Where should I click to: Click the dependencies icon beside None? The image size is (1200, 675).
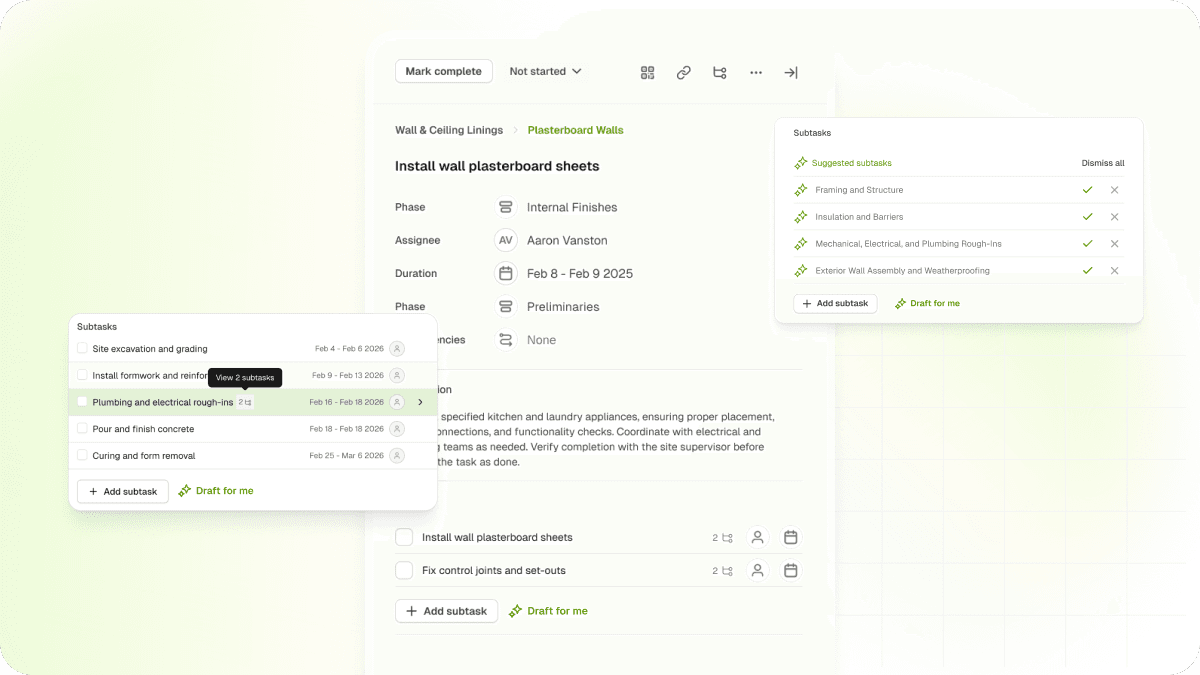point(506,340)
